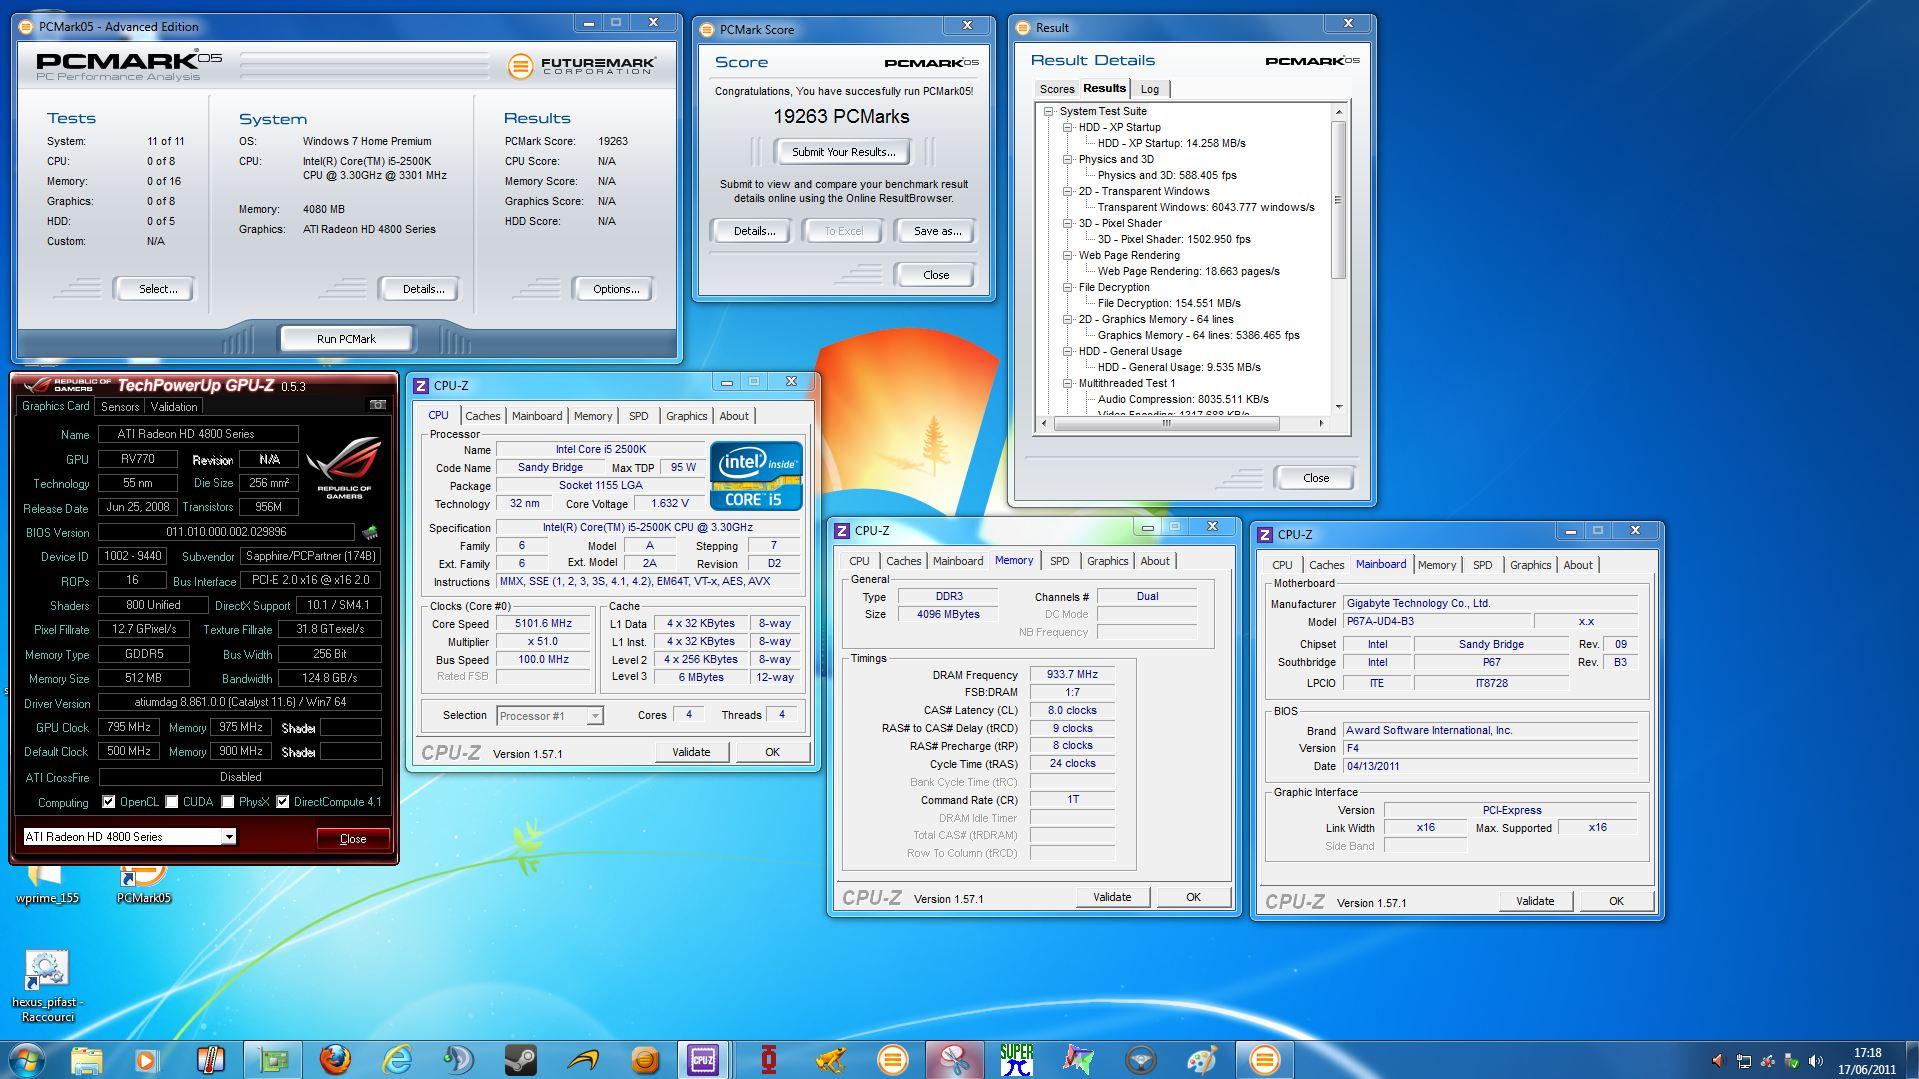Launch Internet Explorer from the taskbar
Viewport: 1919px width, 1079px height.
pos(397,1059)
